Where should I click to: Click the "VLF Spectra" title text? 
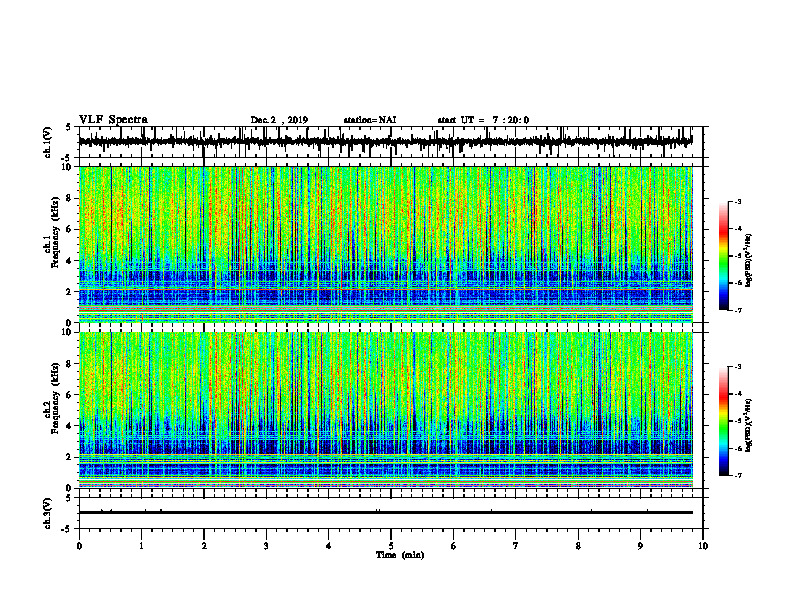pos(113,120)
